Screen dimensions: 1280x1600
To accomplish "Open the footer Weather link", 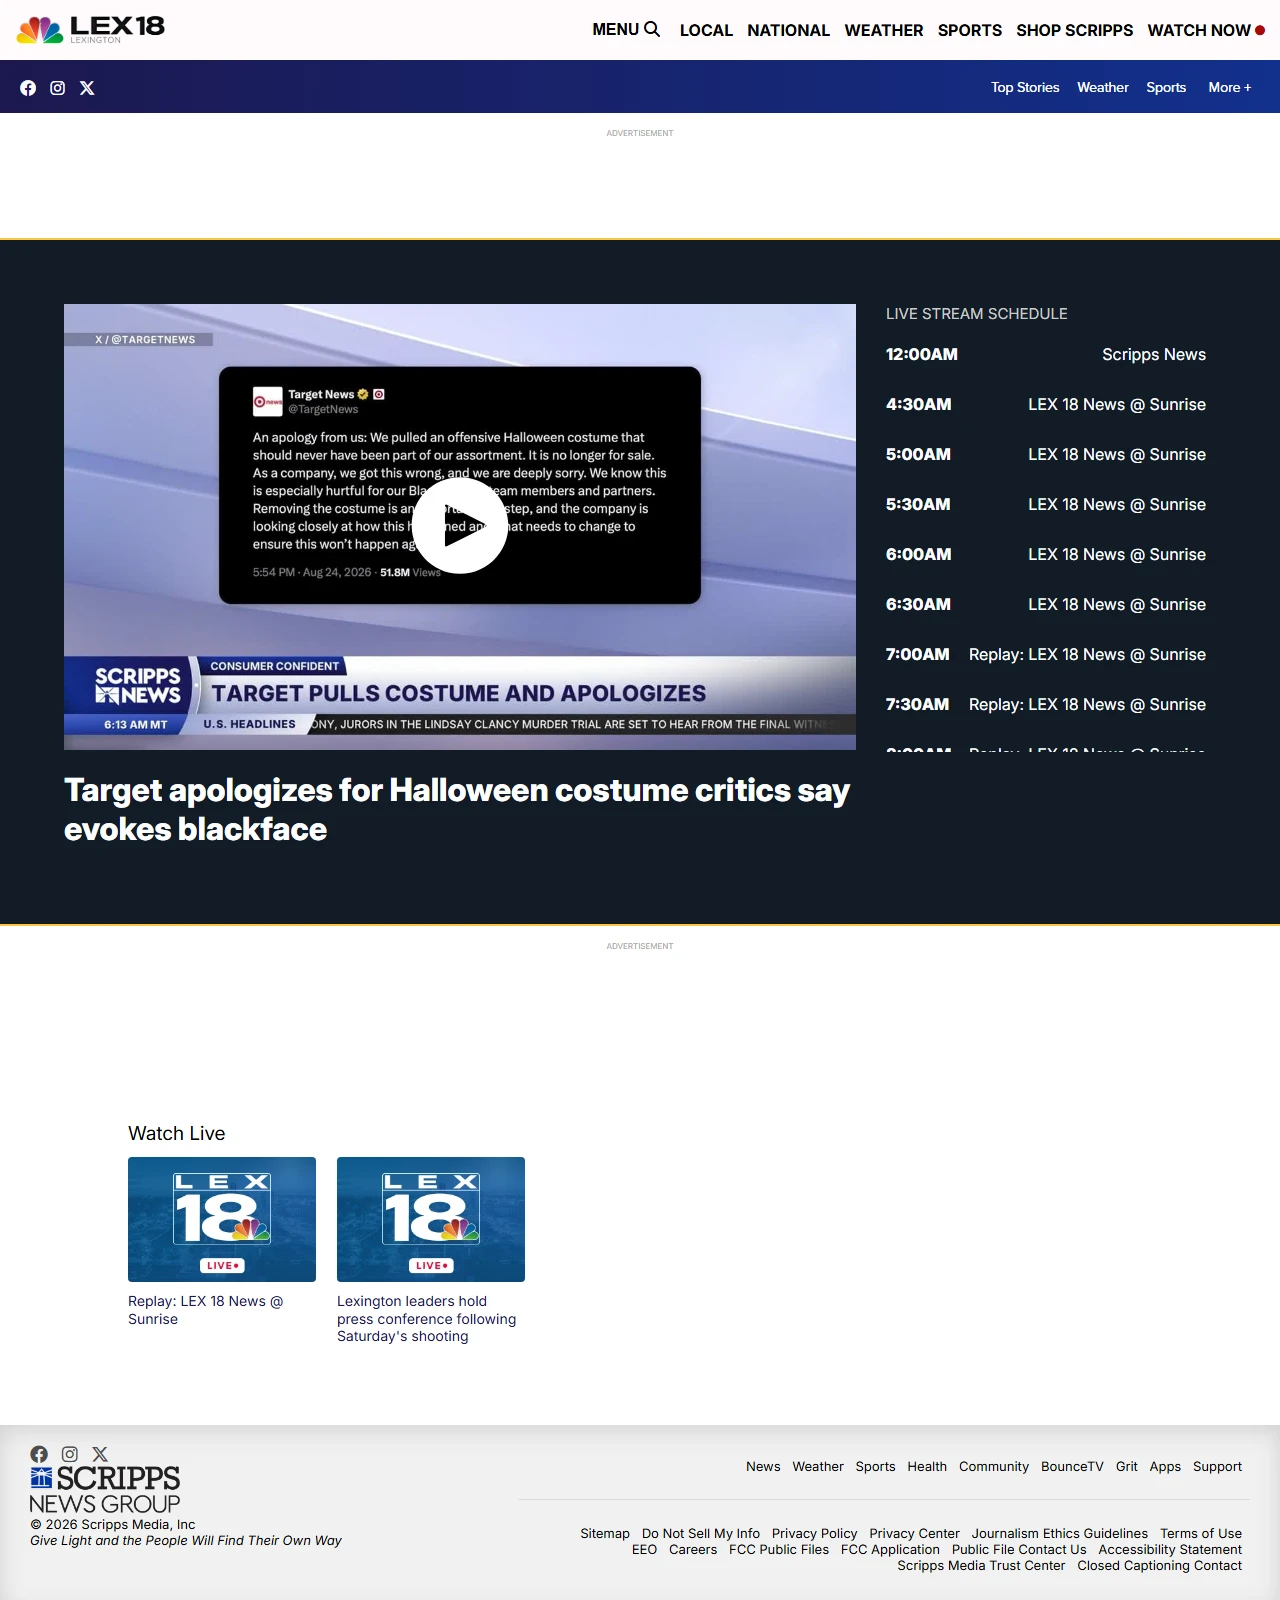I will [x=818, y=1466].
